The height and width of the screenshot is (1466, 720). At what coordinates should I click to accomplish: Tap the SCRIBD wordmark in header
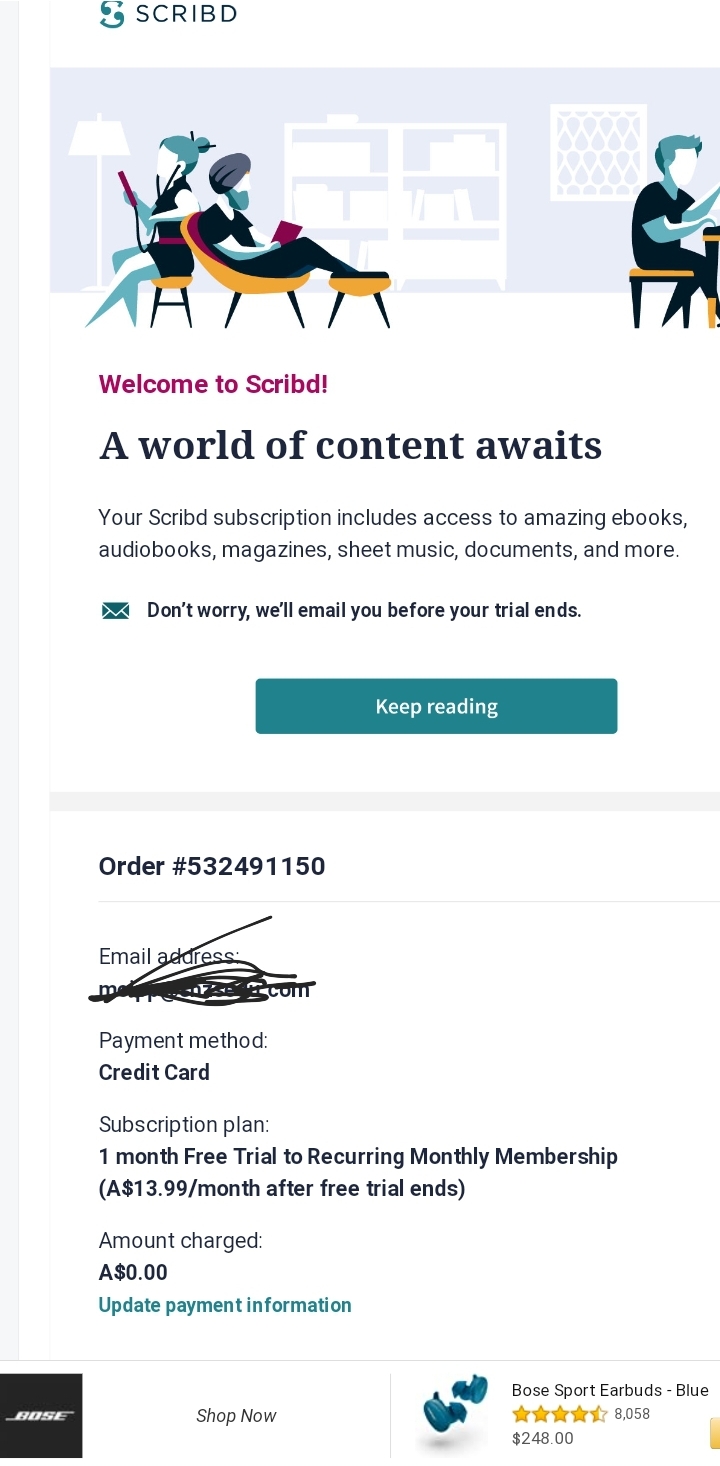[184, 14]
